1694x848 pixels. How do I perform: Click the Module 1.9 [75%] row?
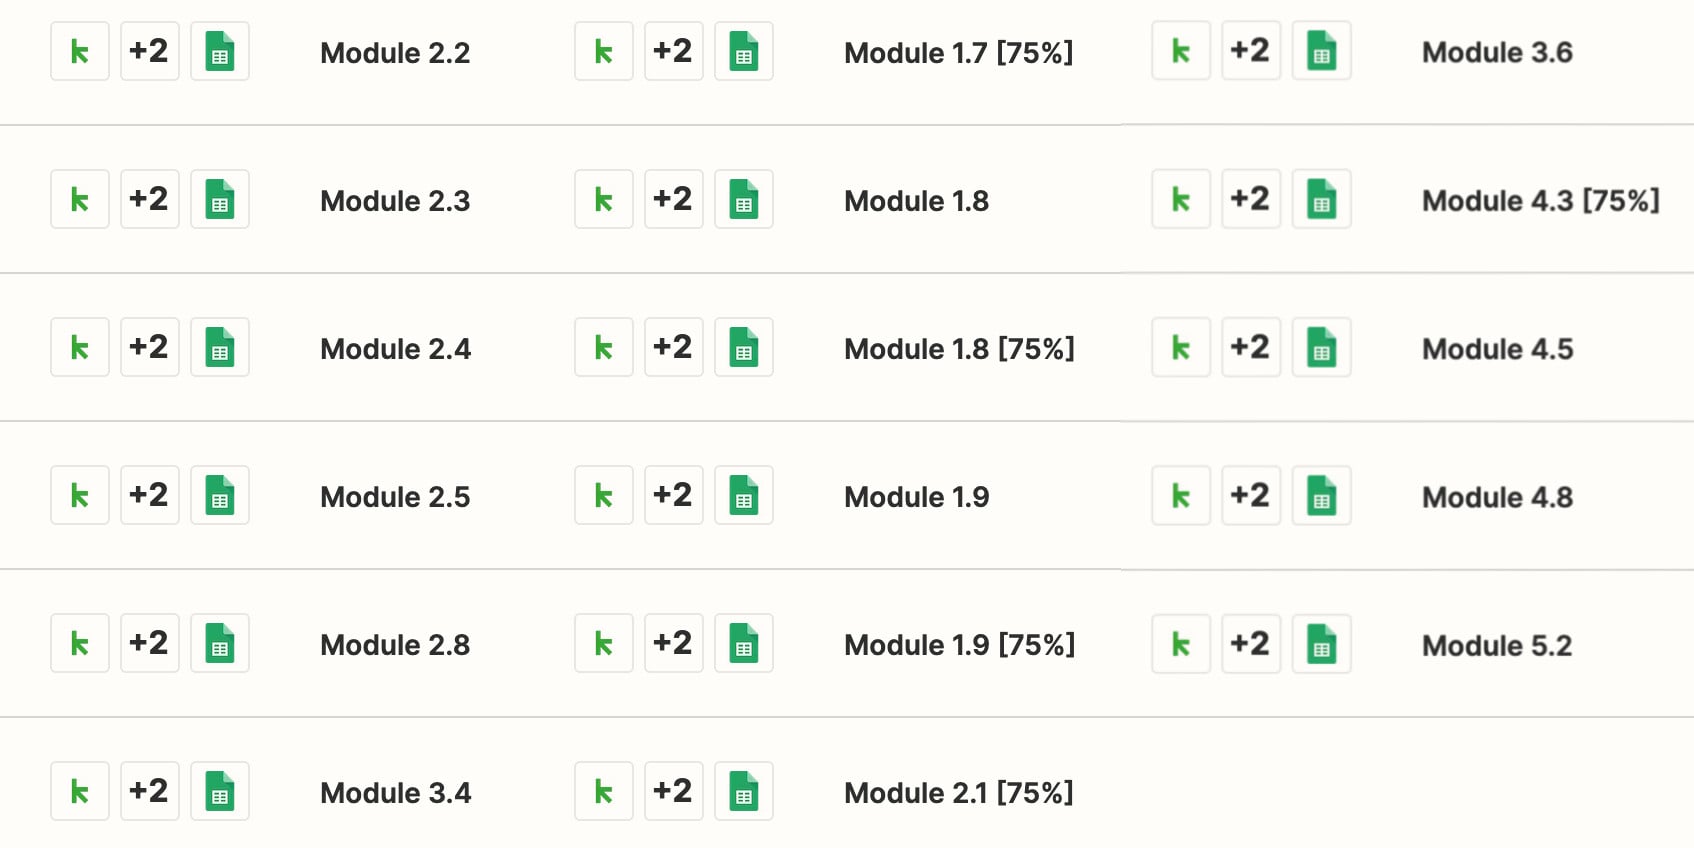(959, 644)
